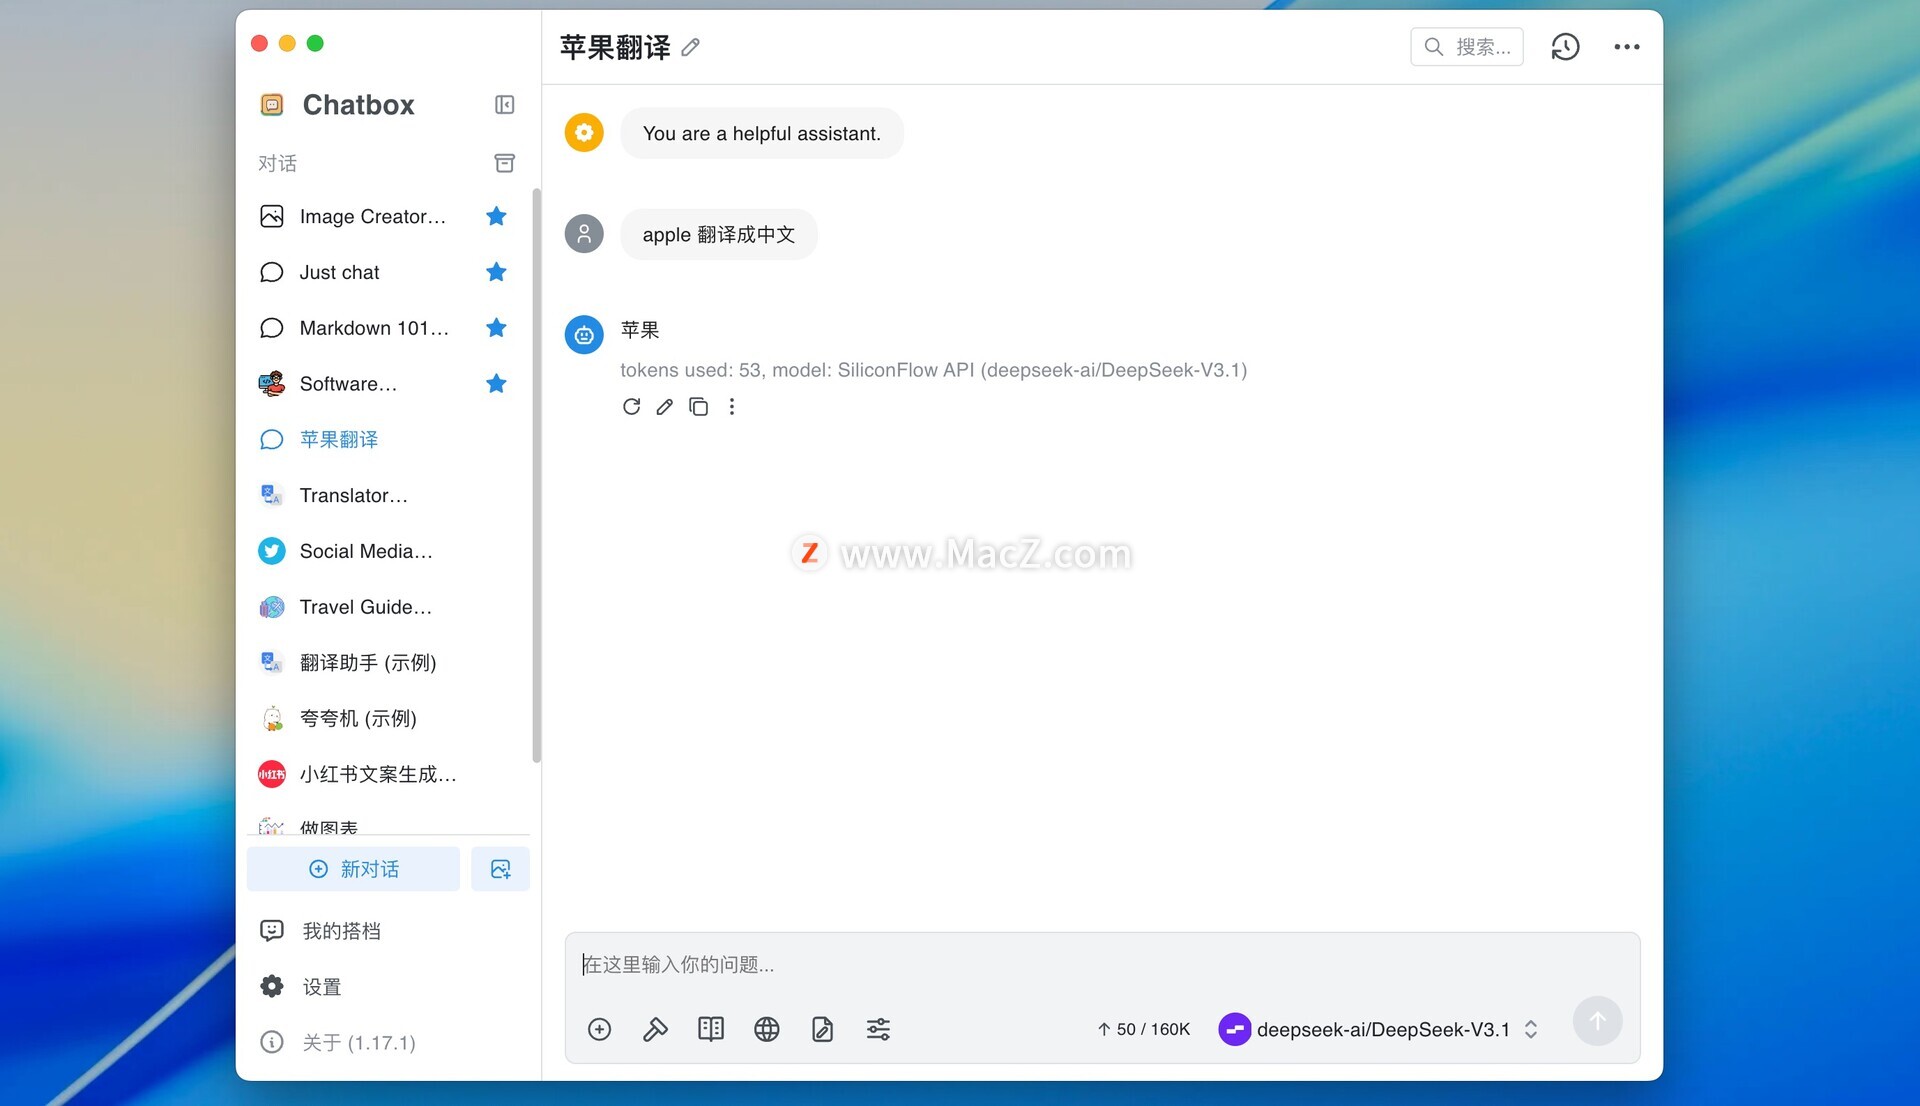
Task: Open the three-dot menu in header
Action: 1626,47
